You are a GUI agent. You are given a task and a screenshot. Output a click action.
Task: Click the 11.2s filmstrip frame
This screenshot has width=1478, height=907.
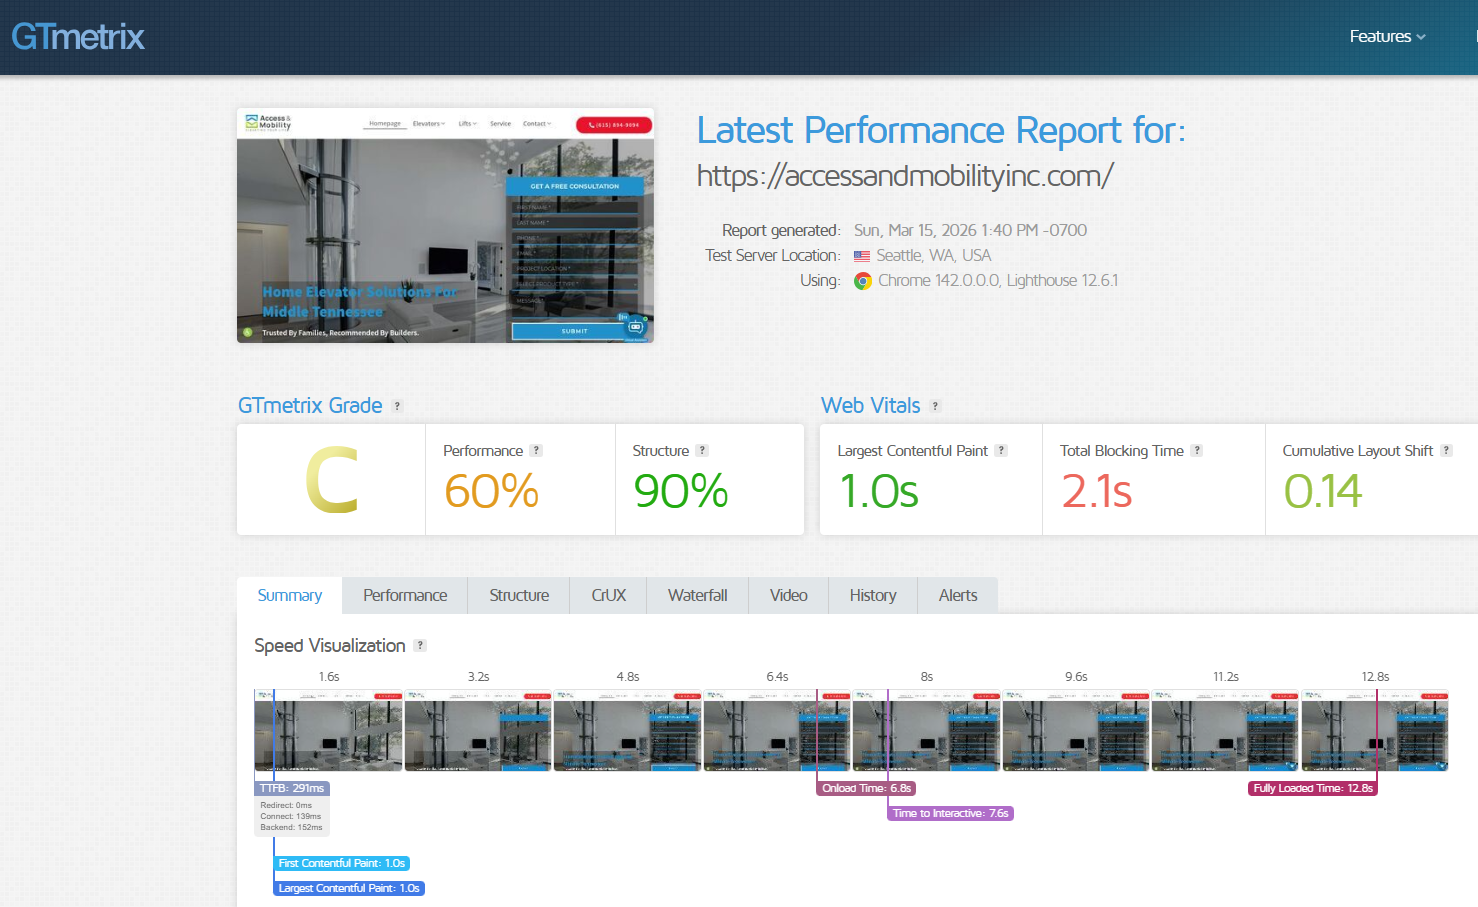[x=1225, y=730]
